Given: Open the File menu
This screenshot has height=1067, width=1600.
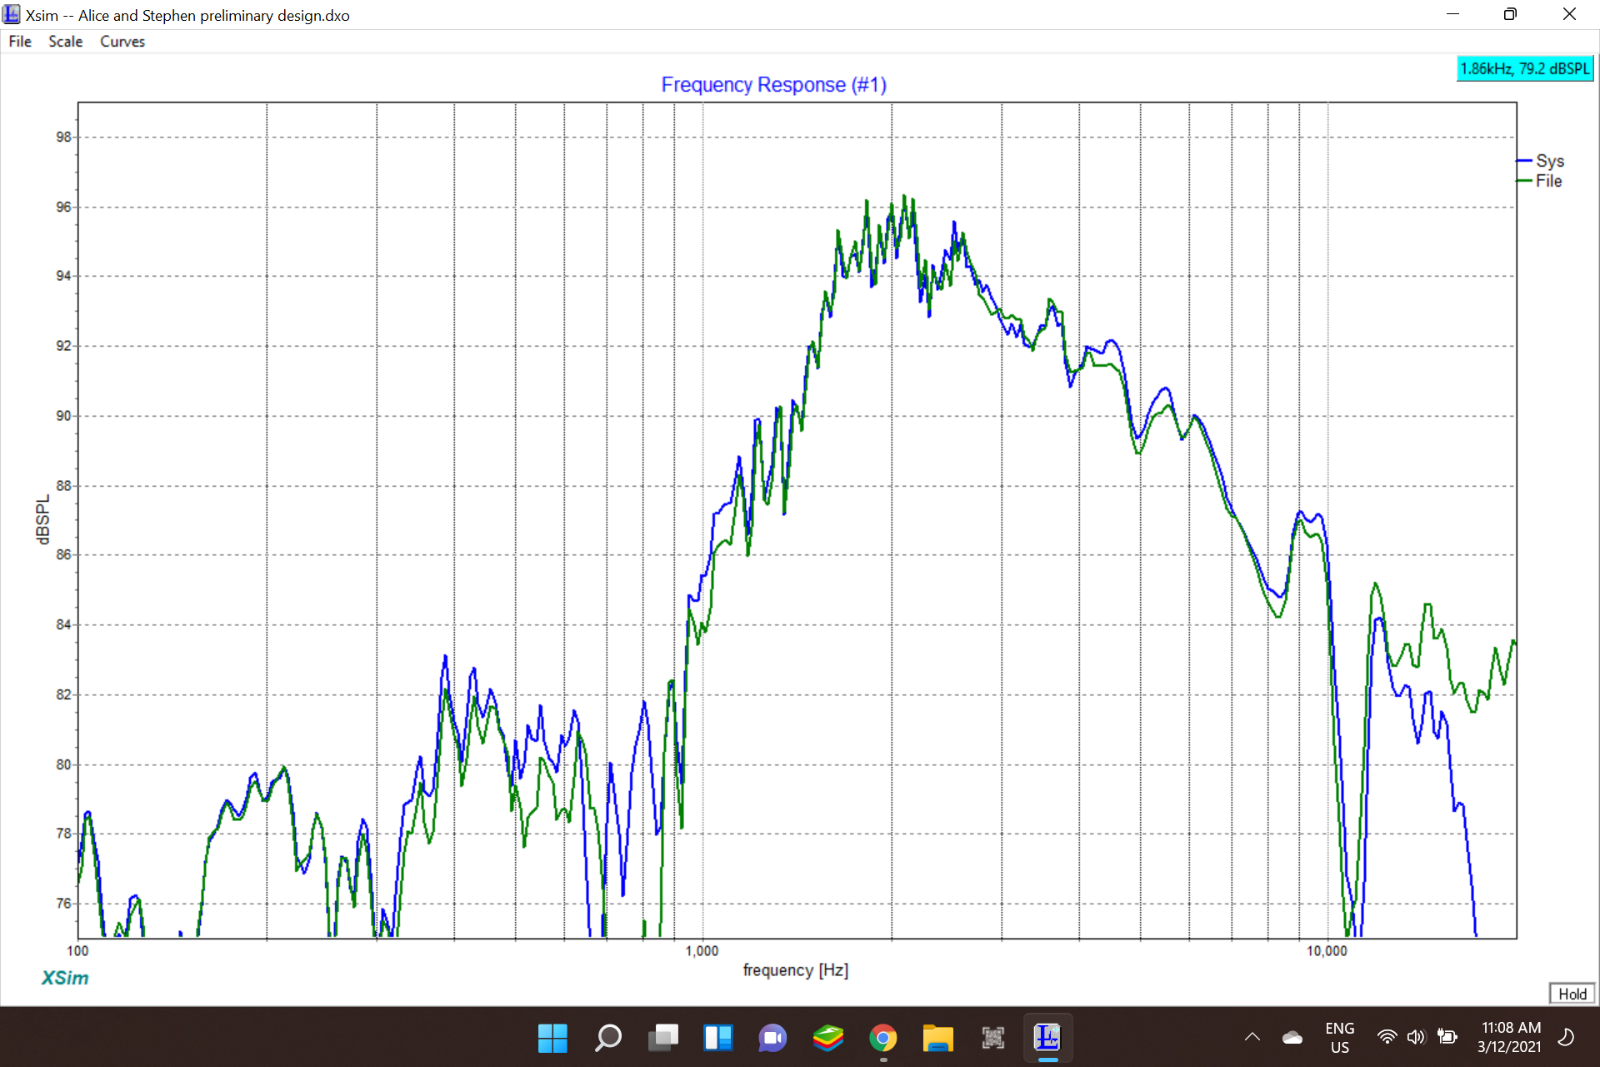Looking at the screenshot, I should 20,41.
